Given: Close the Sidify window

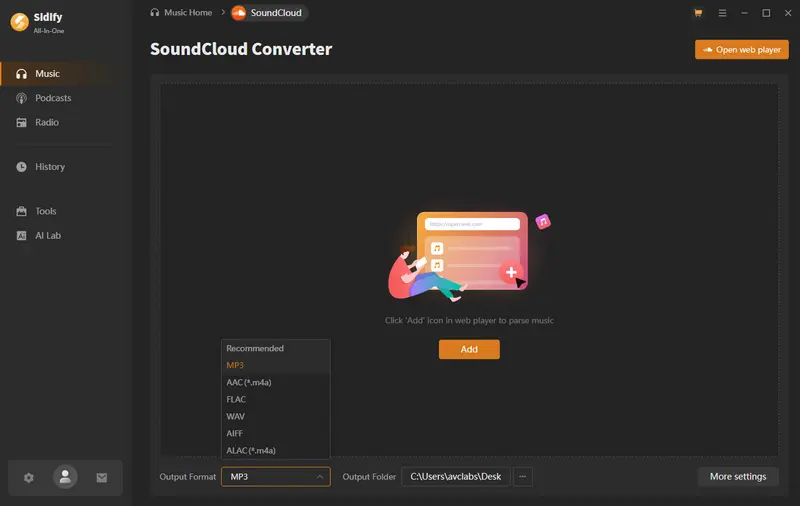Looking at the screenshot, I should (x=788, y=13).
